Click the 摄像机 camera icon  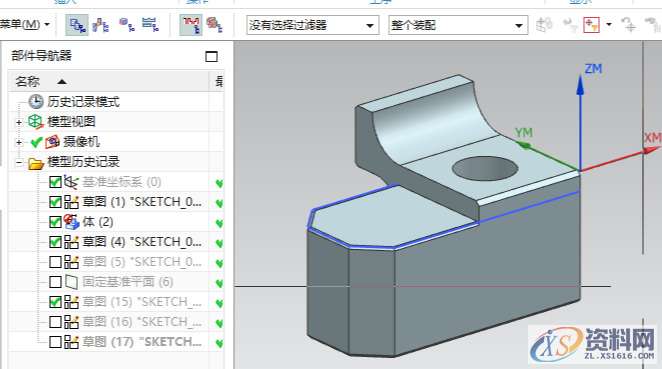point(53,141)
